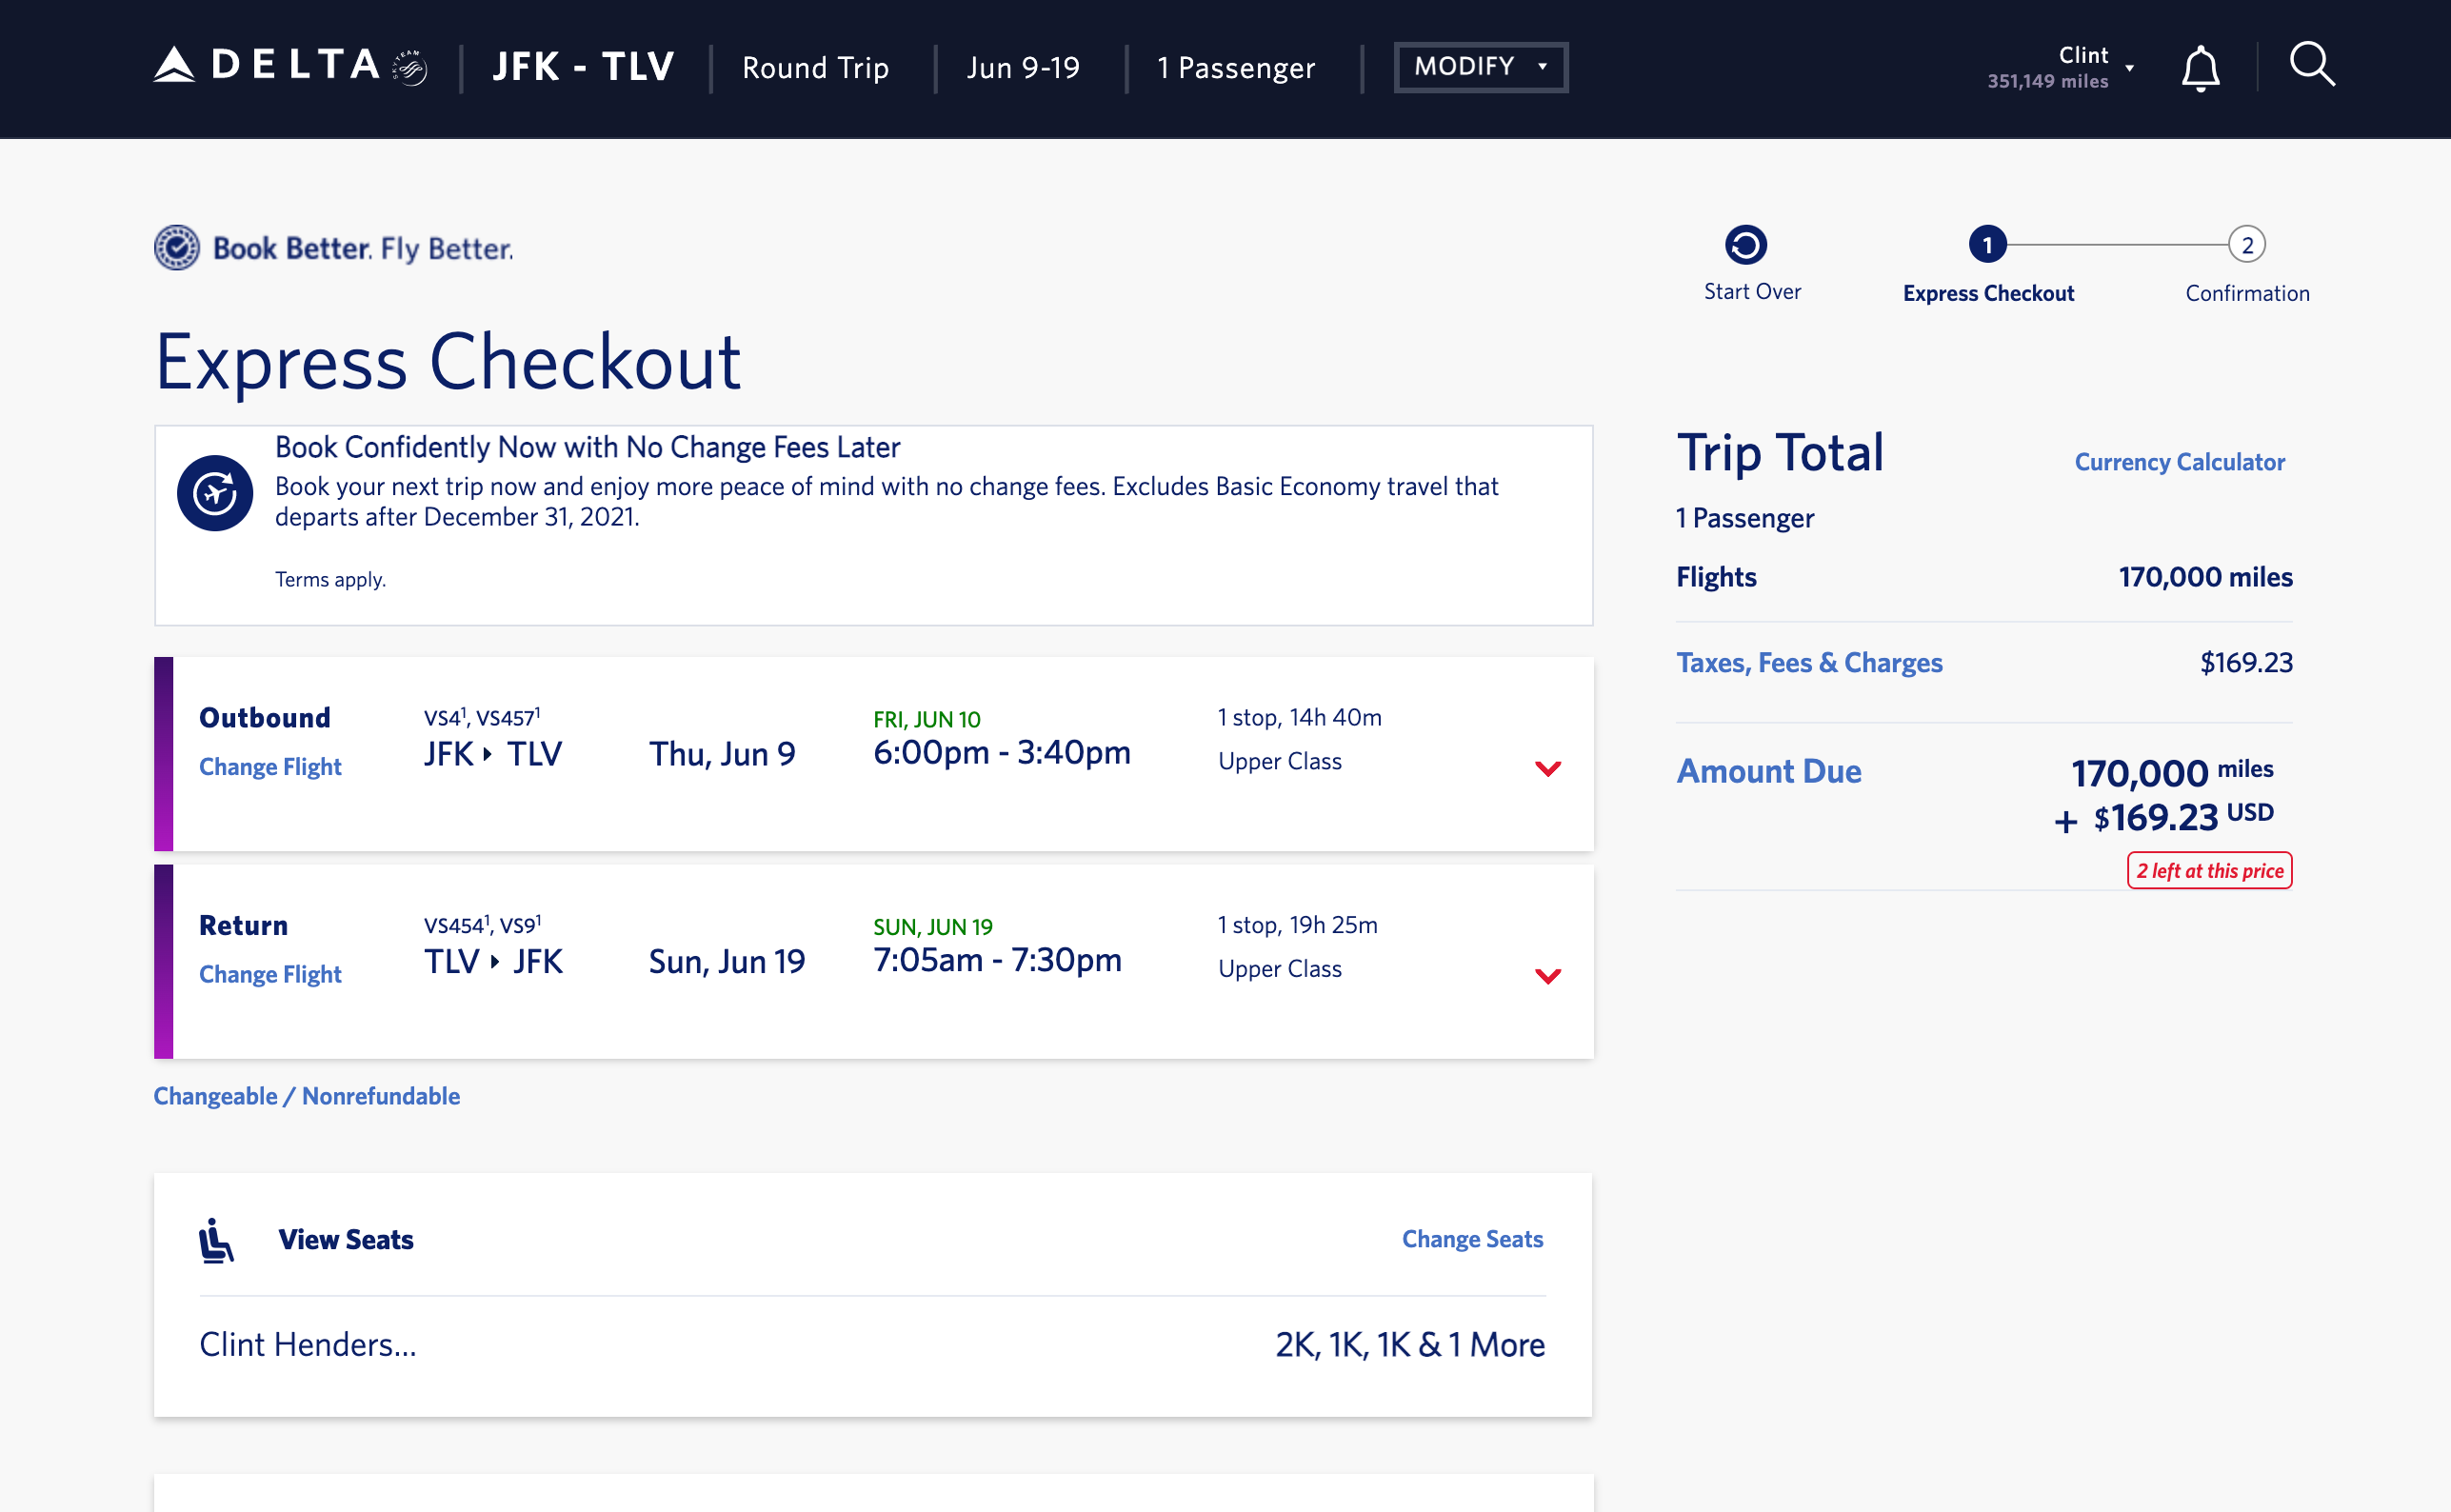Click the seat icon beside View Seats
The height and width of the screenshot is (1512, 2451).
tap(216, 1240)
